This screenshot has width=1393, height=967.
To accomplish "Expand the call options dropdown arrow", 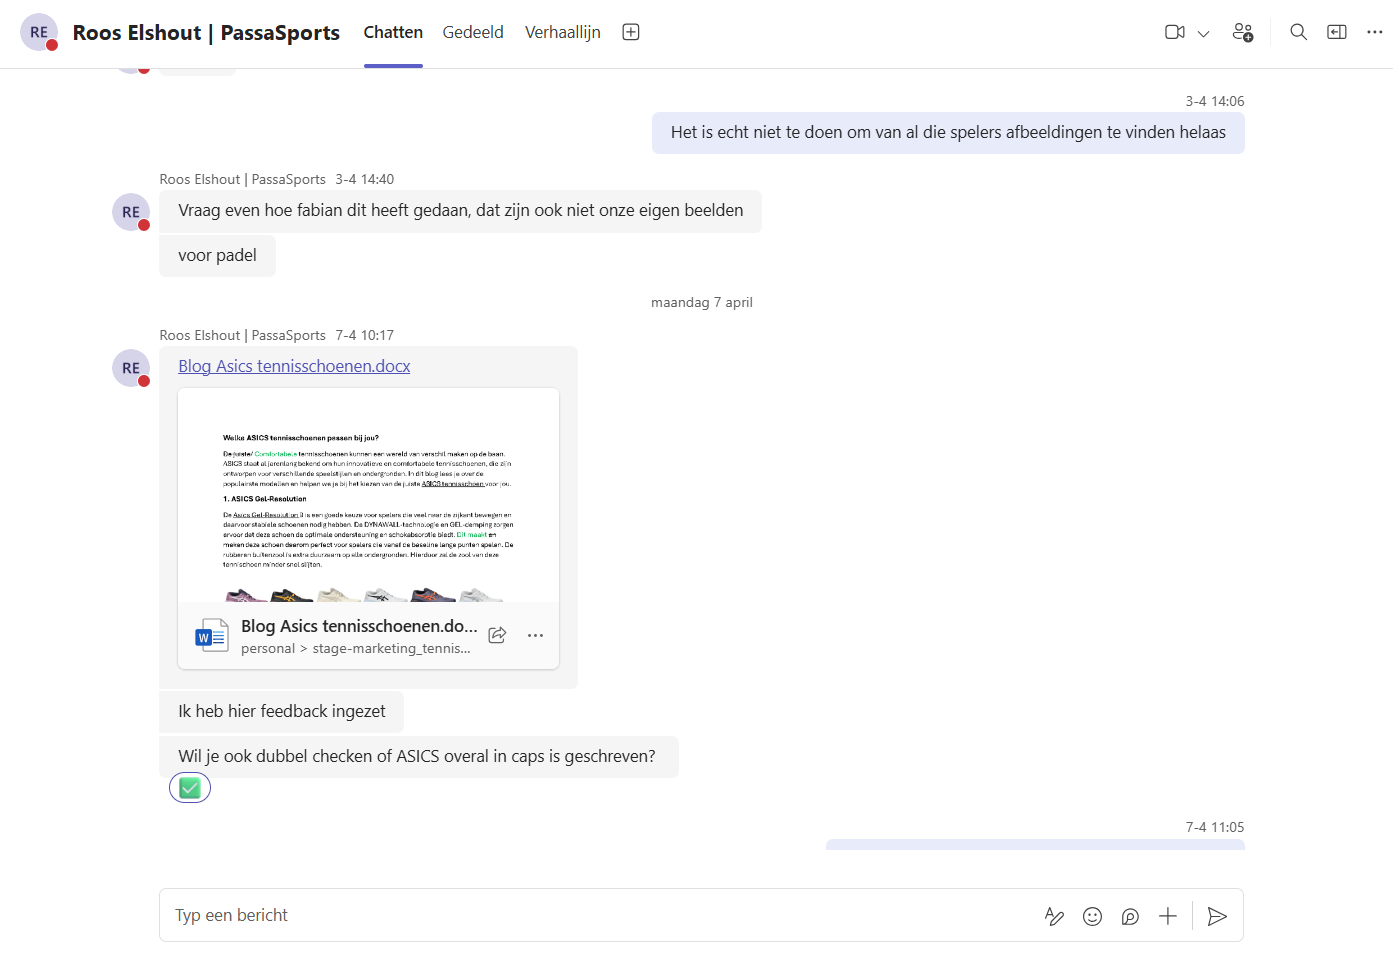I will pyautogui.click(x=1204, y=33).
